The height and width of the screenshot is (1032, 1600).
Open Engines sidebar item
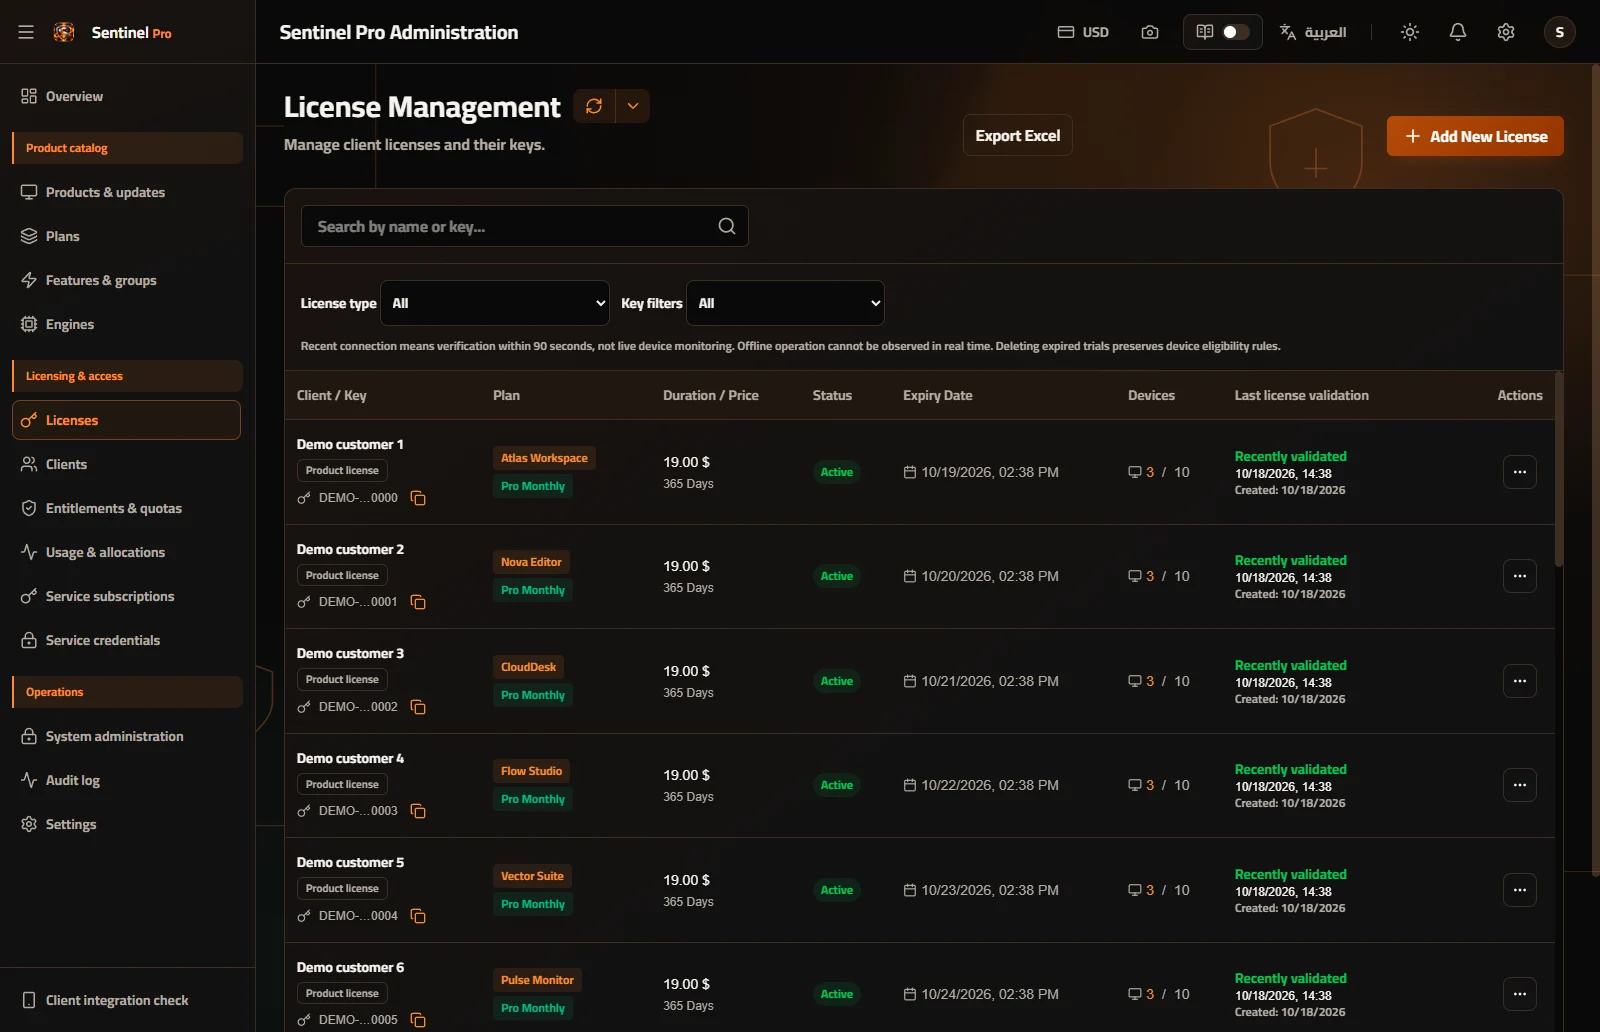(127, 324)
